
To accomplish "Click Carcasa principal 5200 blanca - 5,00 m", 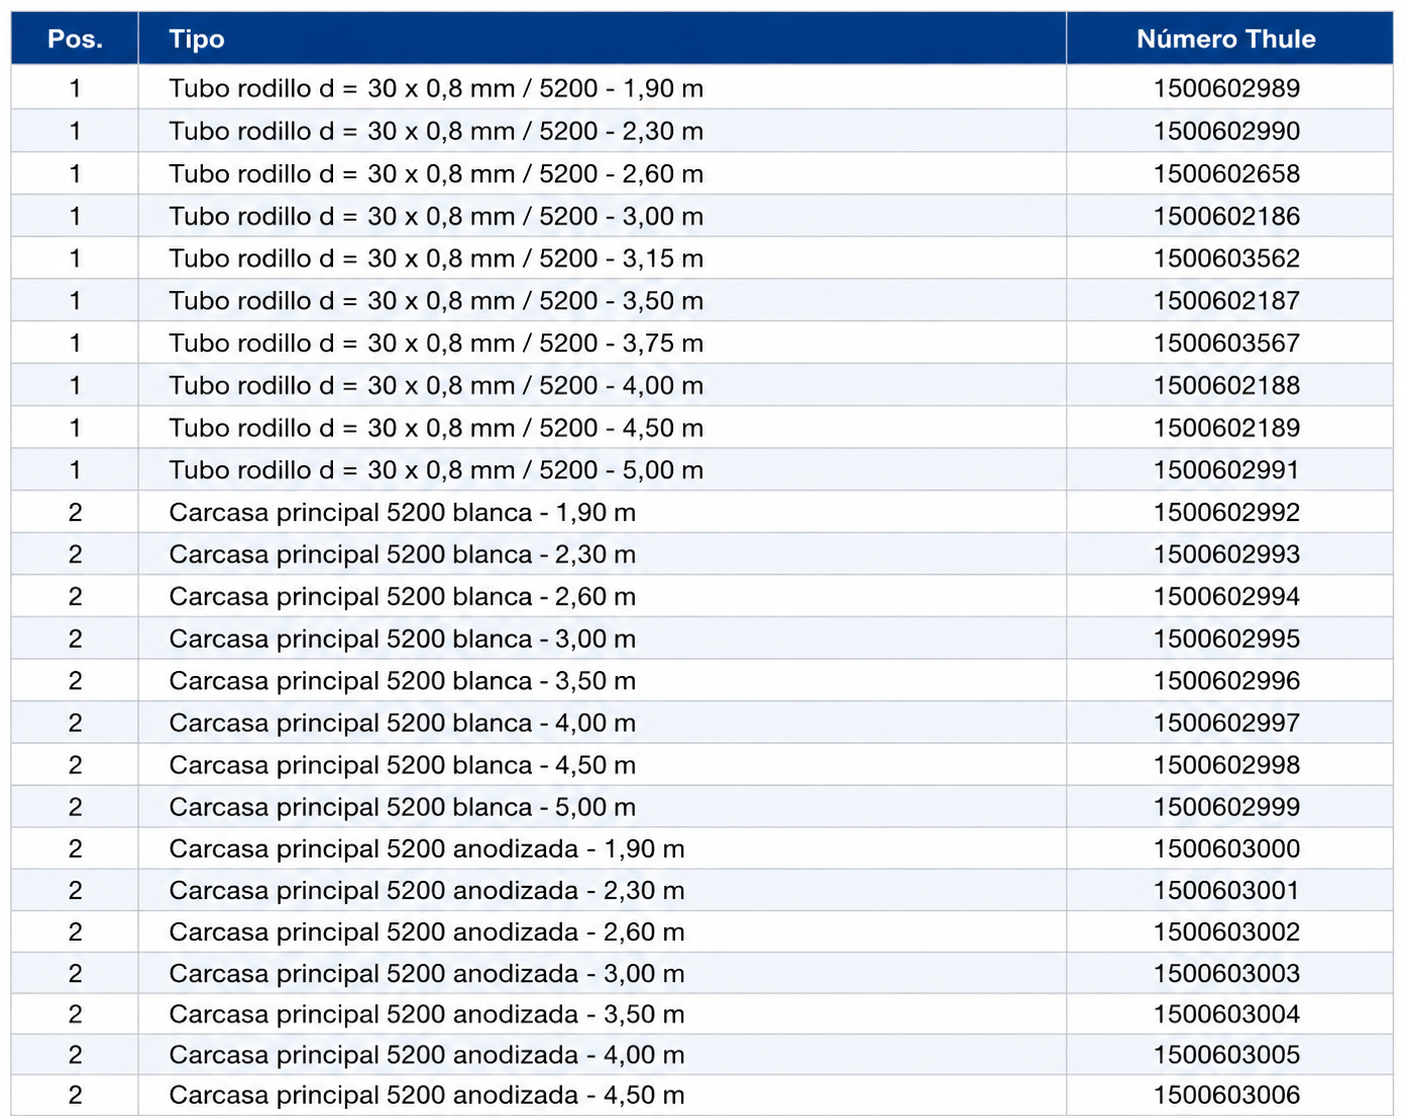I will tap(402, 806).
